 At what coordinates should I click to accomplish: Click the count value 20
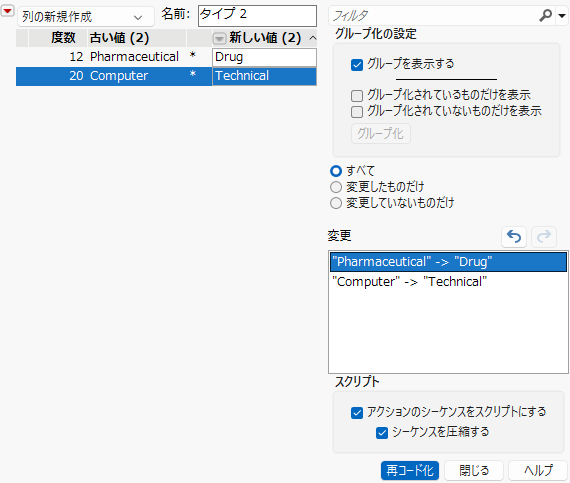pos(76,76)
